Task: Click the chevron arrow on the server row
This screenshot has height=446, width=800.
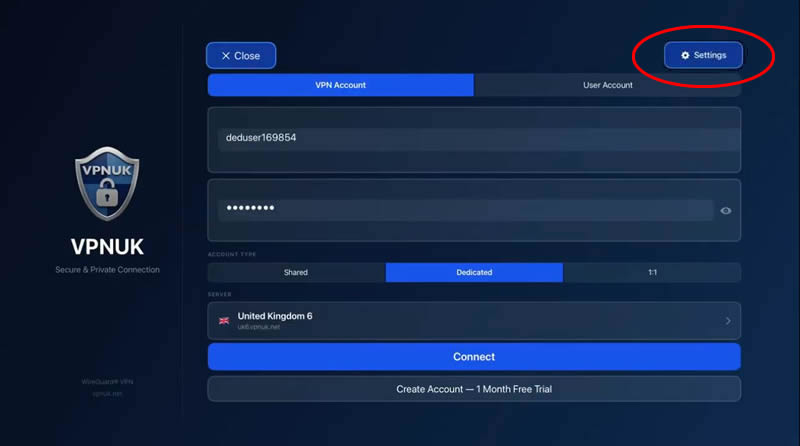Action: [x=728, y=321]
